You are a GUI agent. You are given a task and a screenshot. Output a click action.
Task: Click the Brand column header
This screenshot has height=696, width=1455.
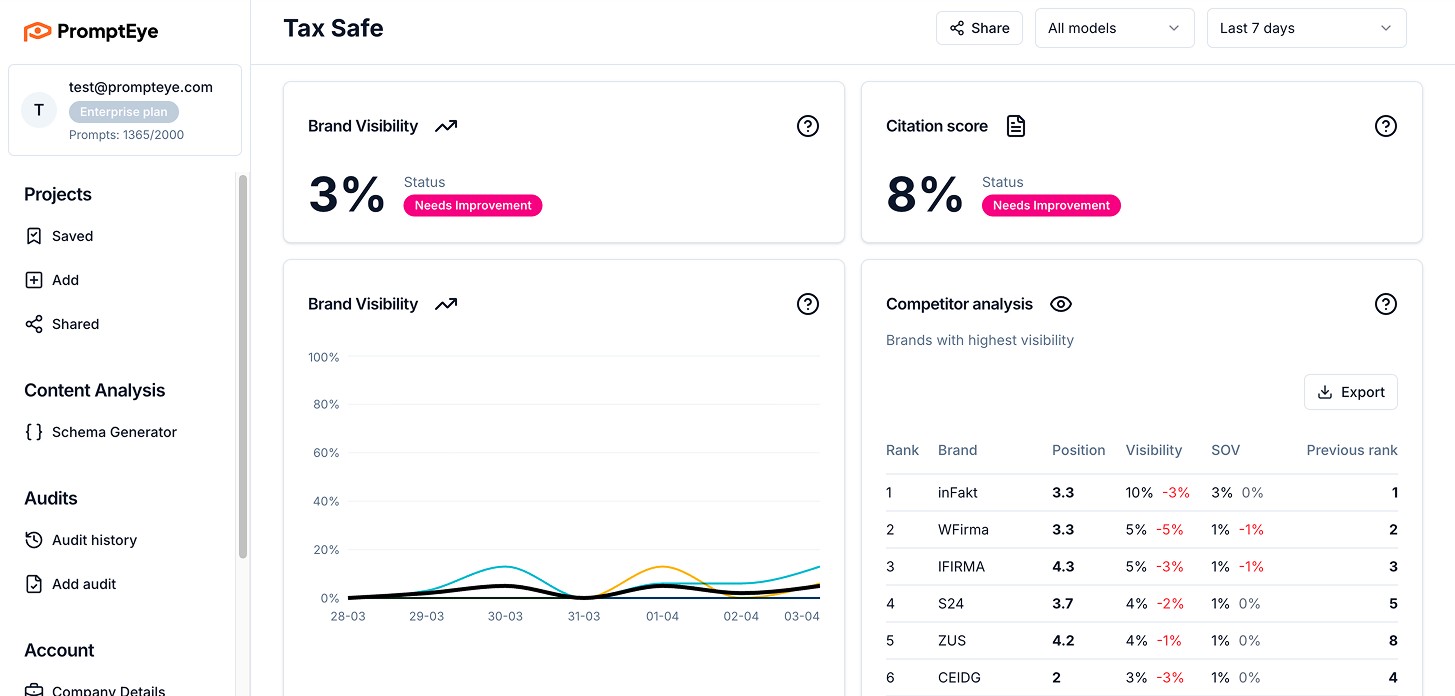click(x=957, y=450)
